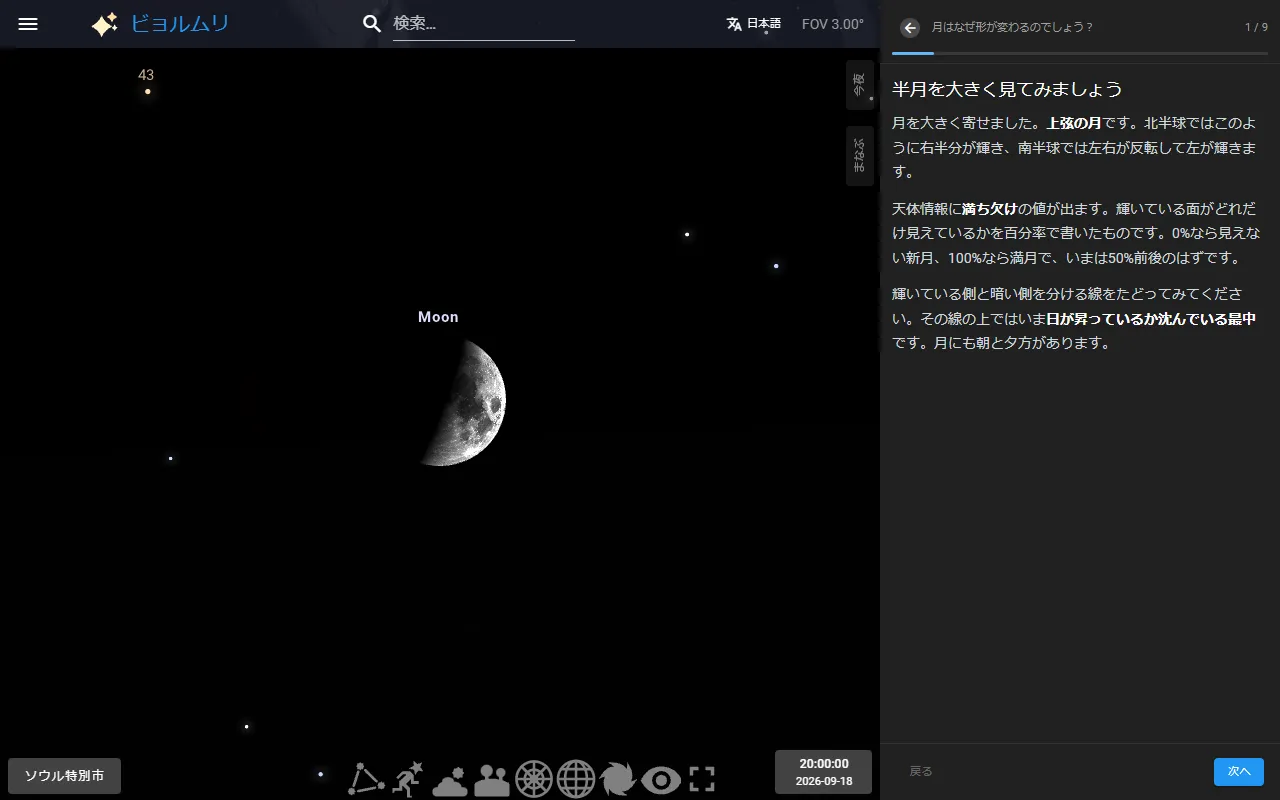Enter fullscreen with the corner-brackets icon
Viewport: 1280px width, 800px height.
tap(703, 779)
